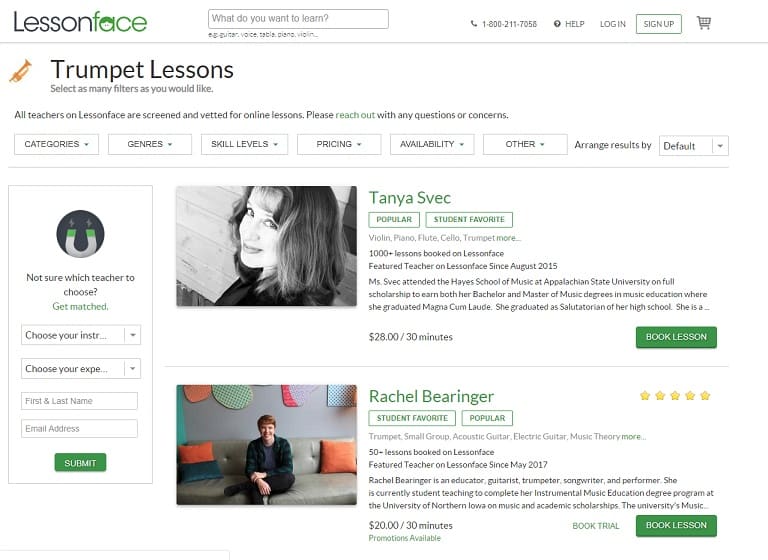Image resolution: width=768 pixels, height=560 pixels.
Task: Click the magnet matching icon
Action: [80, 235]
